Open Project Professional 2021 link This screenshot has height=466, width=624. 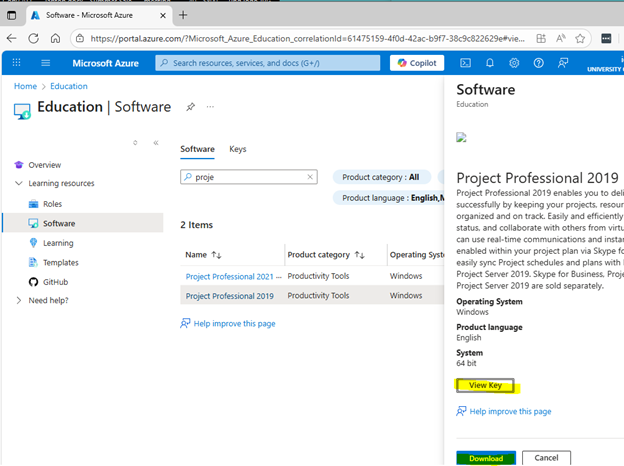click(x=229, y=276)
